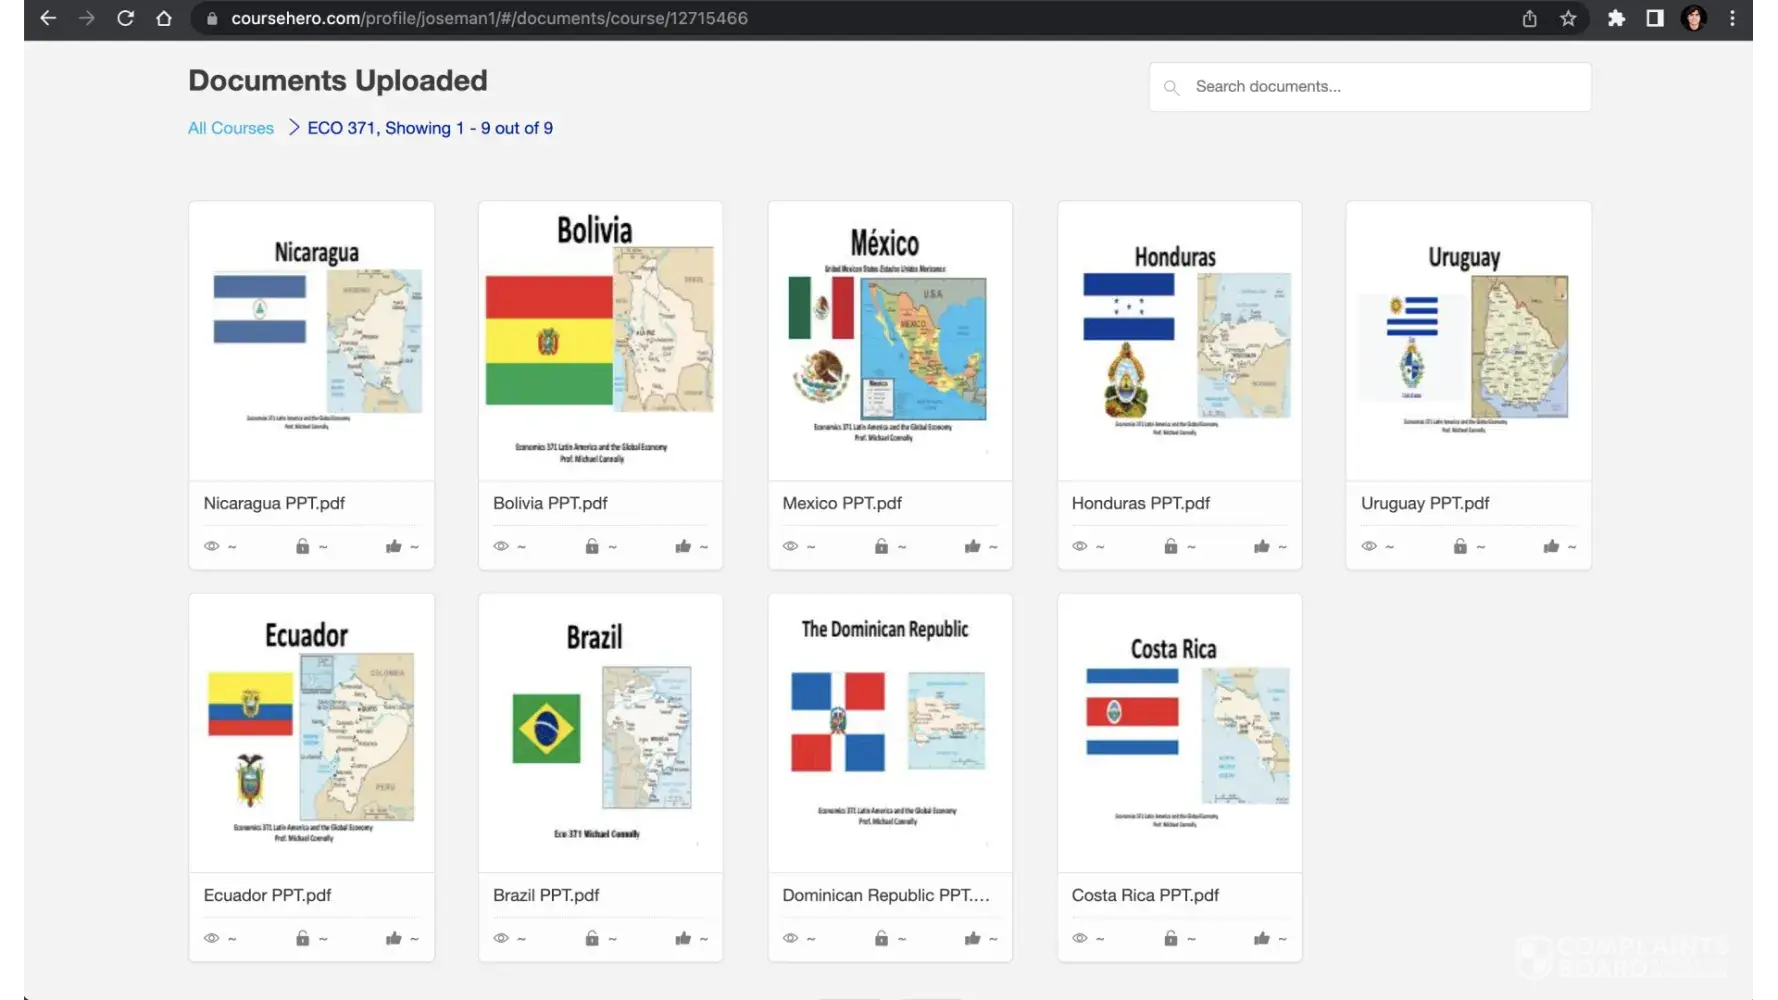Open the Honduras PPT.pdf title link
Image resolution: width=1778 pixels, height=1000 pixels.
[x=1140, y=503]
